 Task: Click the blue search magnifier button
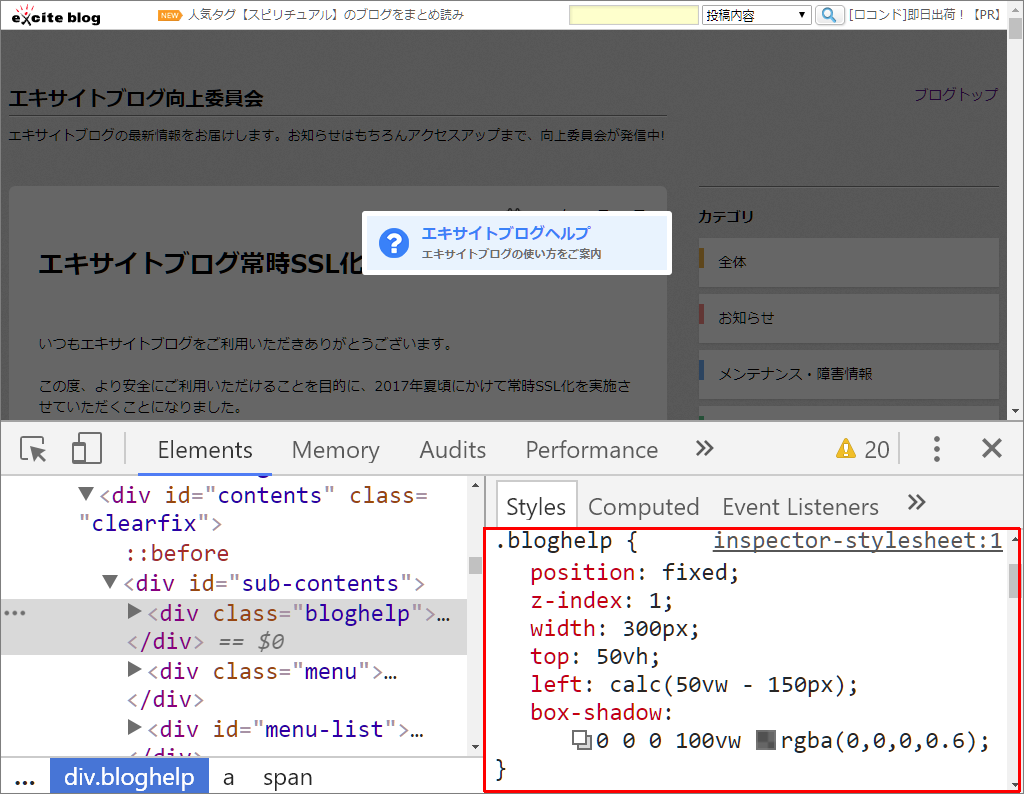(829, 14)
